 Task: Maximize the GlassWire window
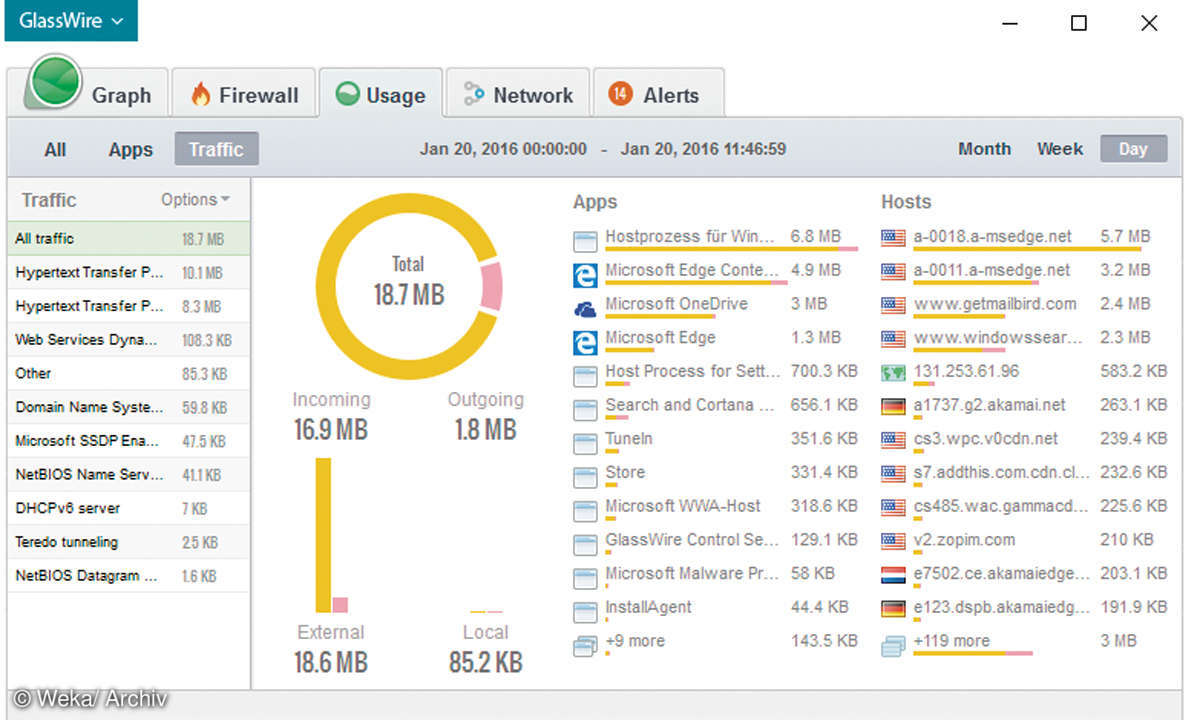click(x=1078, y=23)
